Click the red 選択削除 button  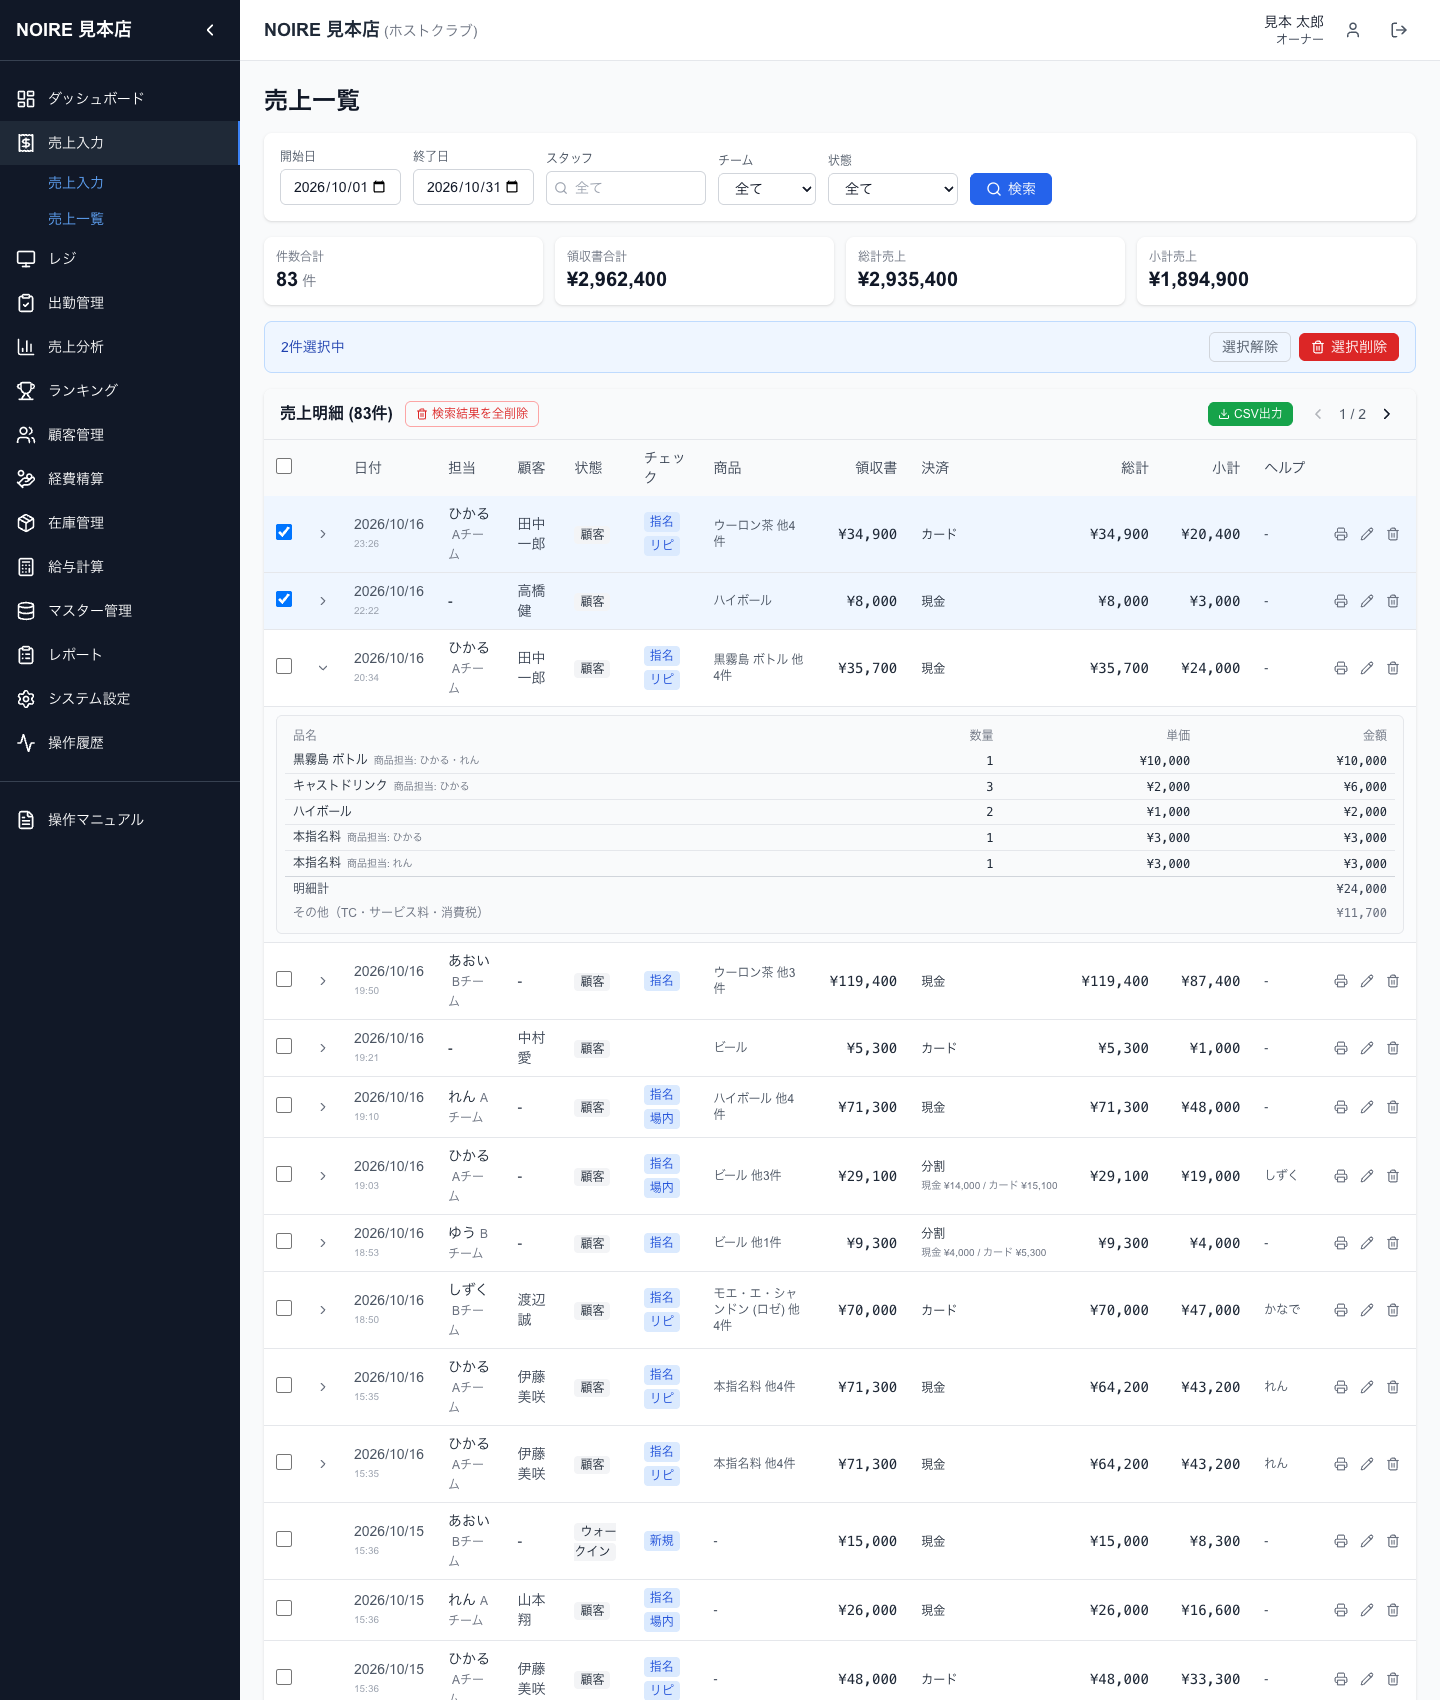pyautogui.click(x=1349, y=347)
